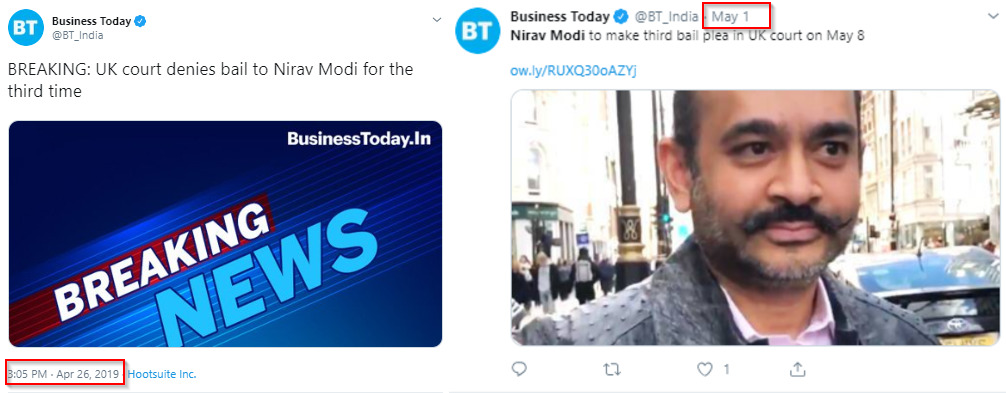Click verified badge beside right Business Today name
Screen dimensions: 1006x393
click(x=622, y=16)
